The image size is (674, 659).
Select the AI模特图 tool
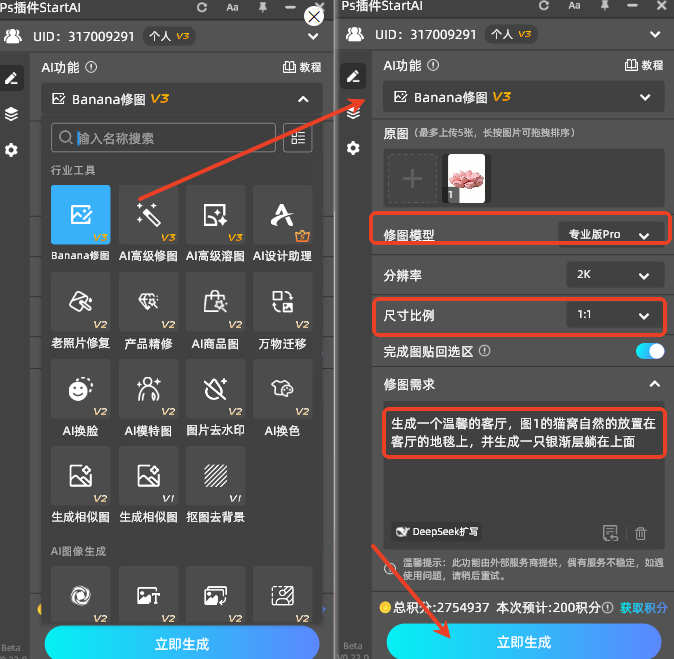coord(148,389)
